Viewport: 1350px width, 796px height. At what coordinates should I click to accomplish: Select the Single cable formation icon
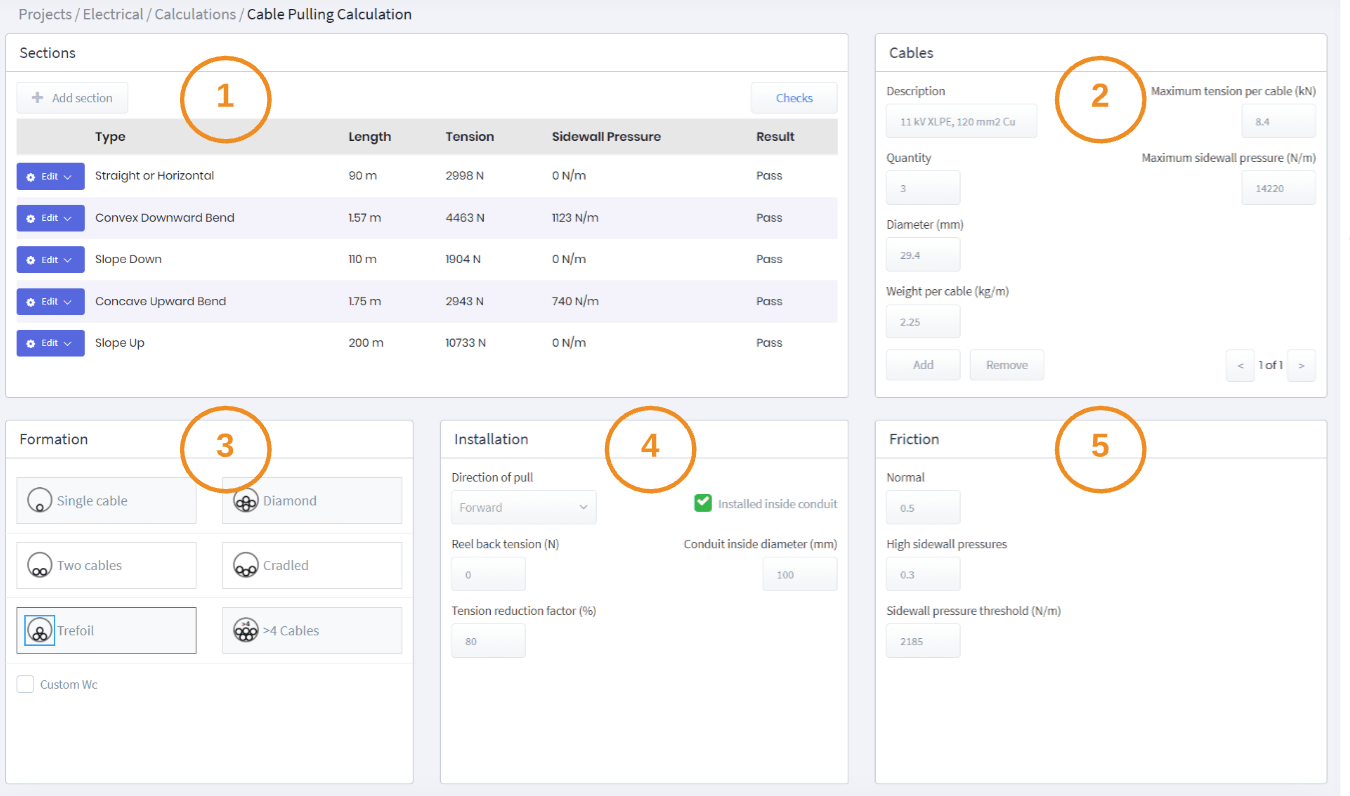(x=40, y=500)
